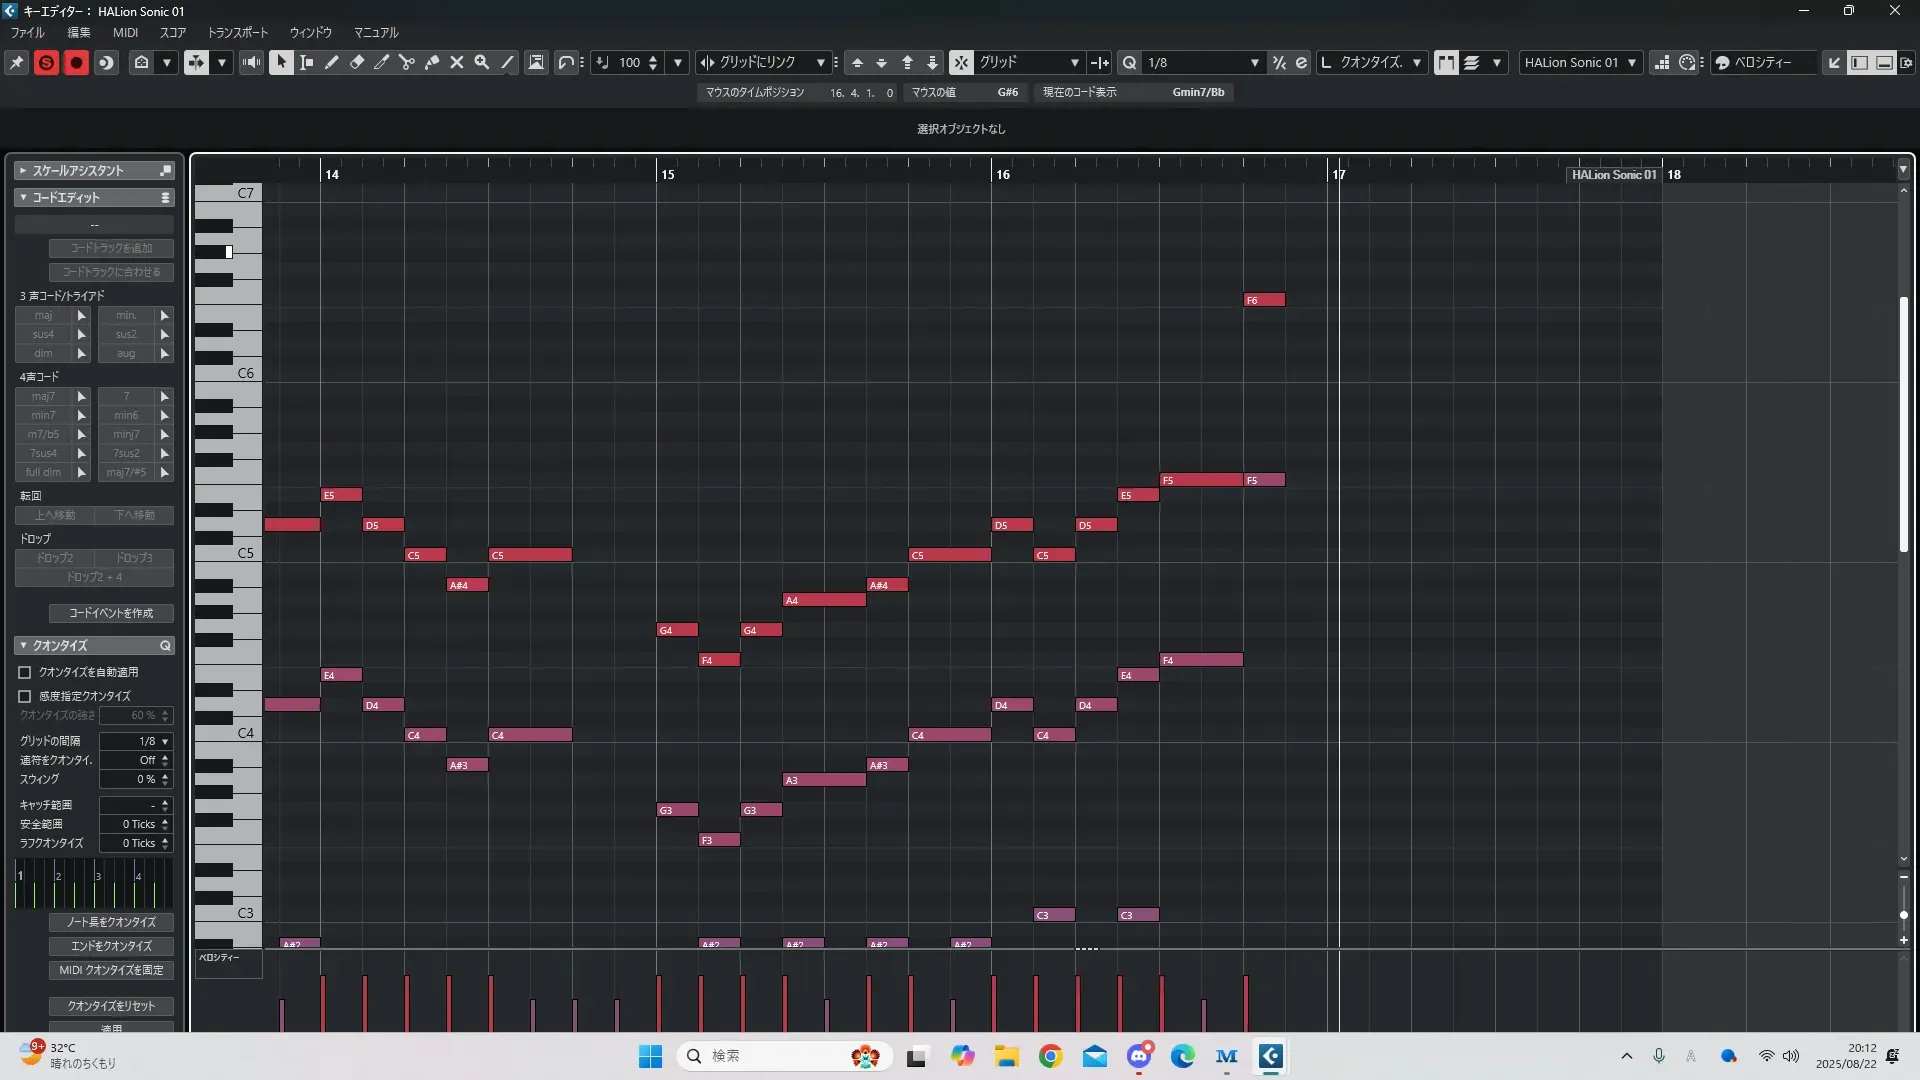Toggle the Solo Editor button
Viewport: 1920px width, 1080px height.
46,62
